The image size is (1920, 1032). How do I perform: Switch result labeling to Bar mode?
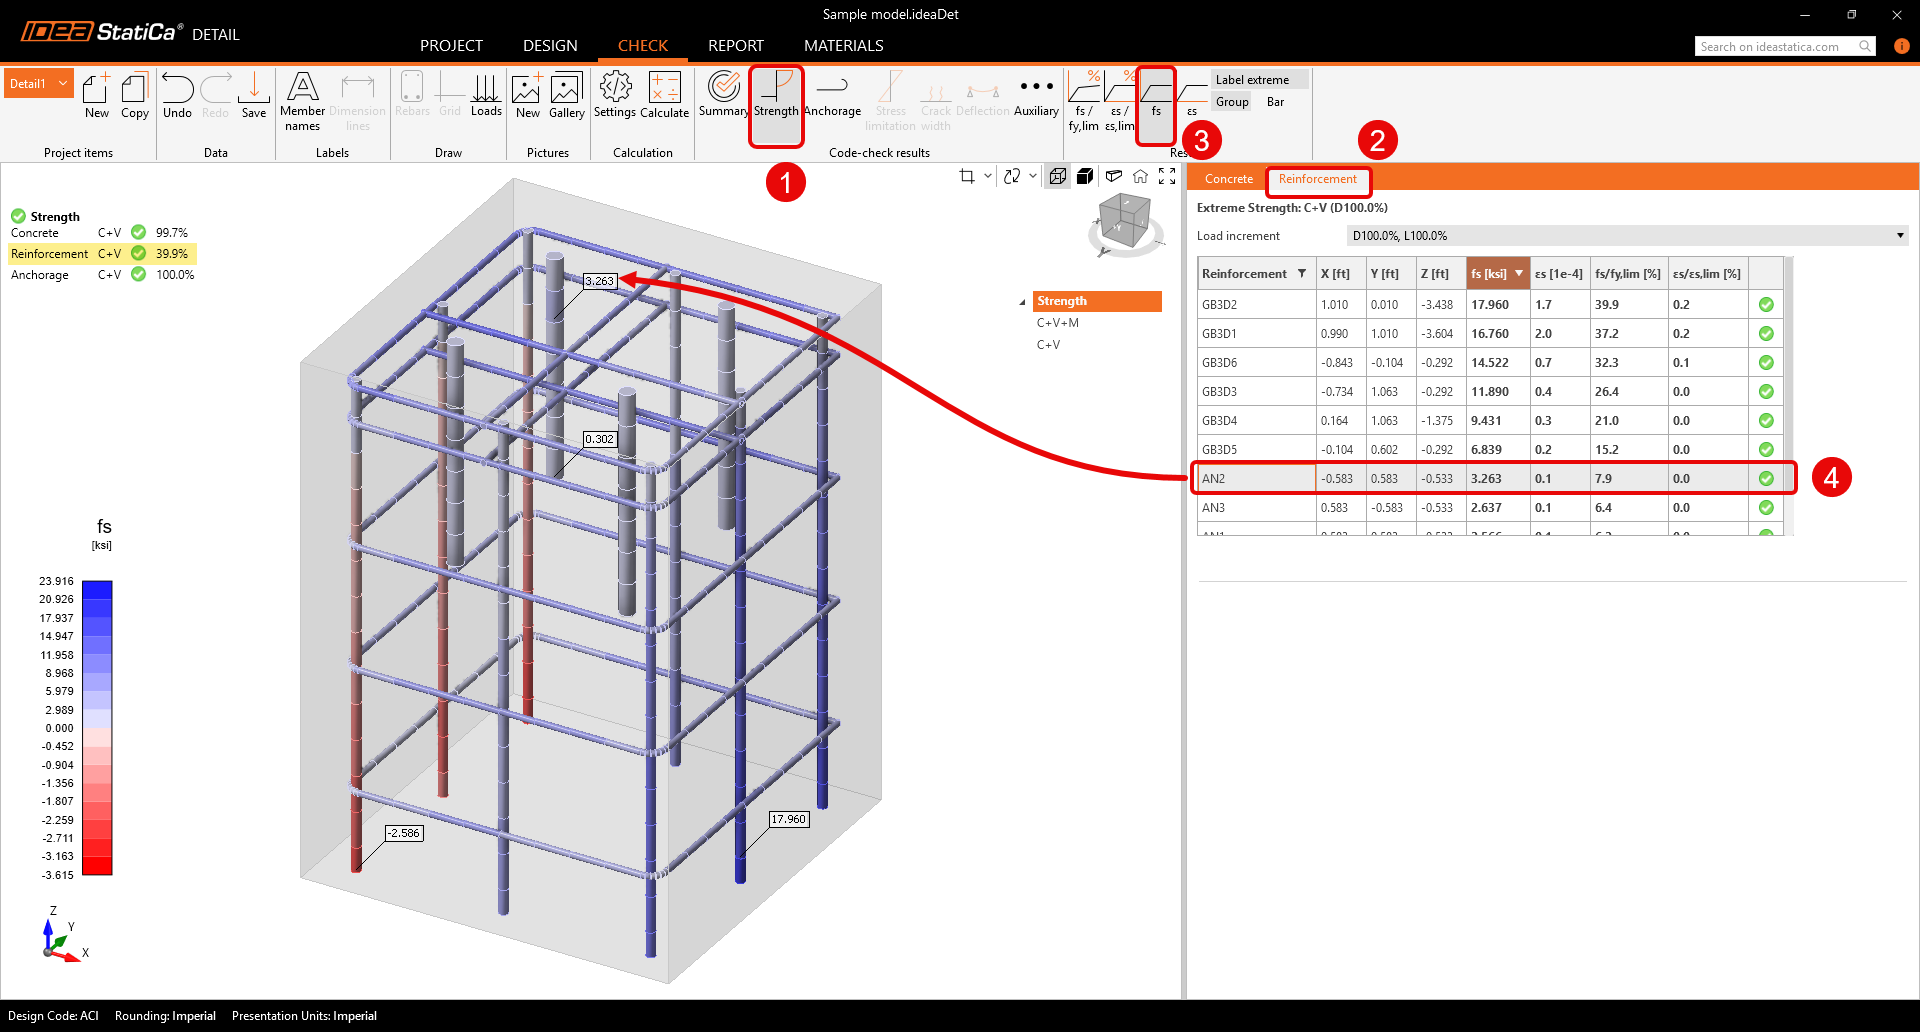1275,101
